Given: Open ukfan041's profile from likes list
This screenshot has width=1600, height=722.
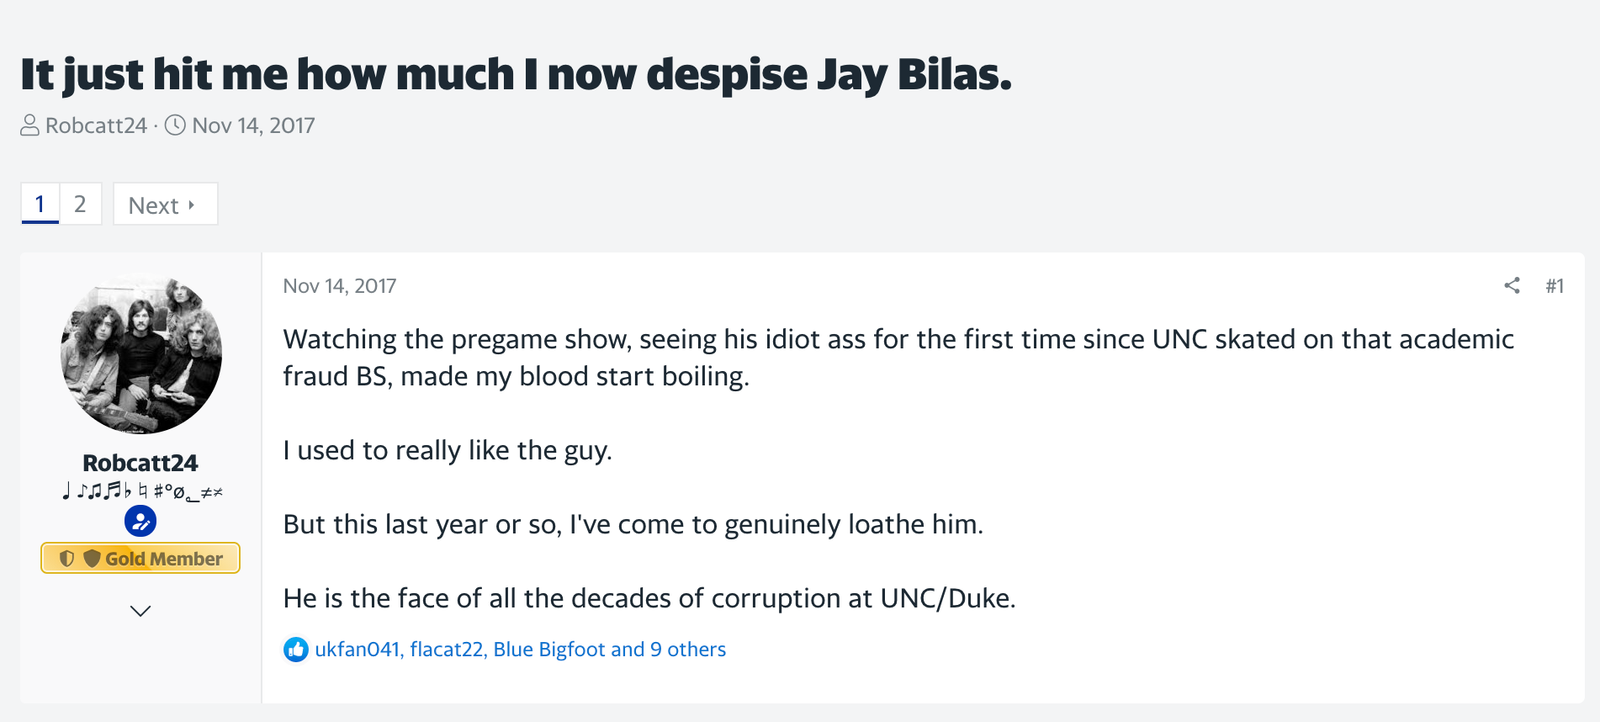Looking at the screenshot, I should 357,650.
